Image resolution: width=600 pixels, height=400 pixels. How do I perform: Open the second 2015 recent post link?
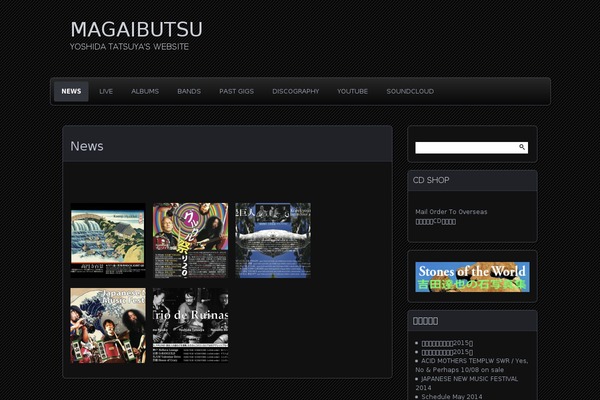pyautogui.click(x=447, y=352)
